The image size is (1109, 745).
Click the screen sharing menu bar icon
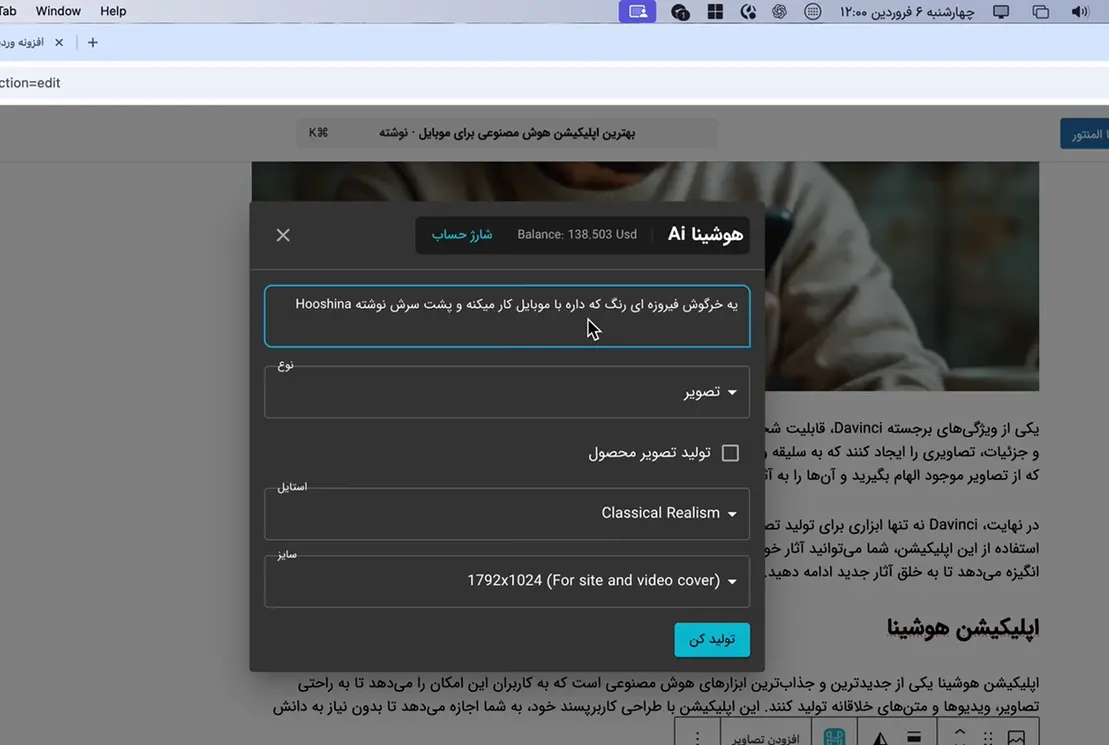637,11
